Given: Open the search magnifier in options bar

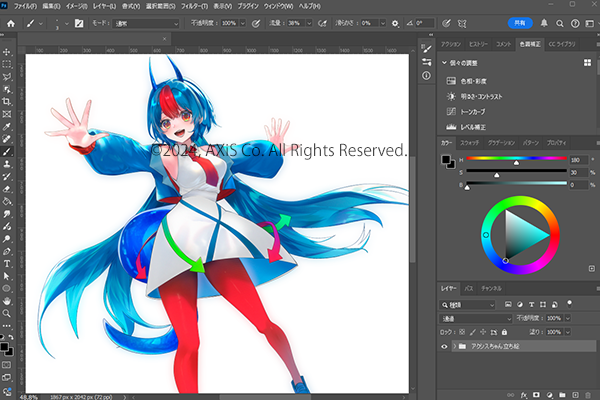Looking at the screenshot, I should (x=559, y=23).
